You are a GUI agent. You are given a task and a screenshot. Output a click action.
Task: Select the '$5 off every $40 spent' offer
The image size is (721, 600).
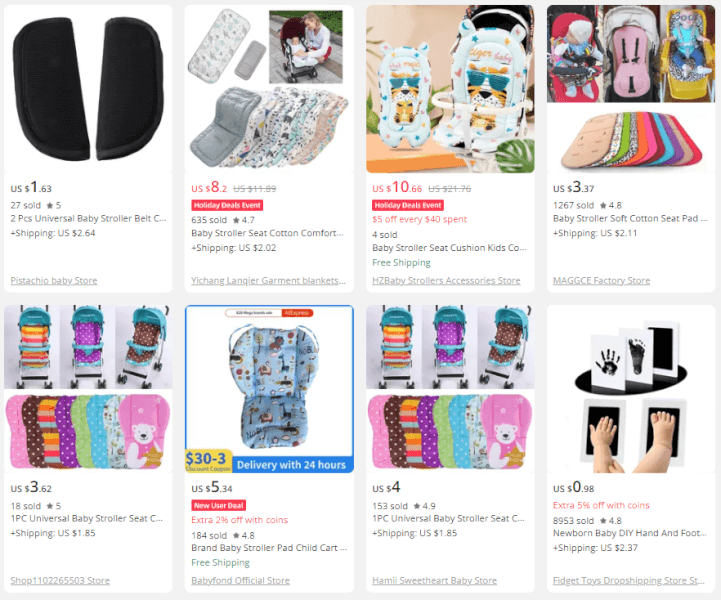(x=419, y=219)
